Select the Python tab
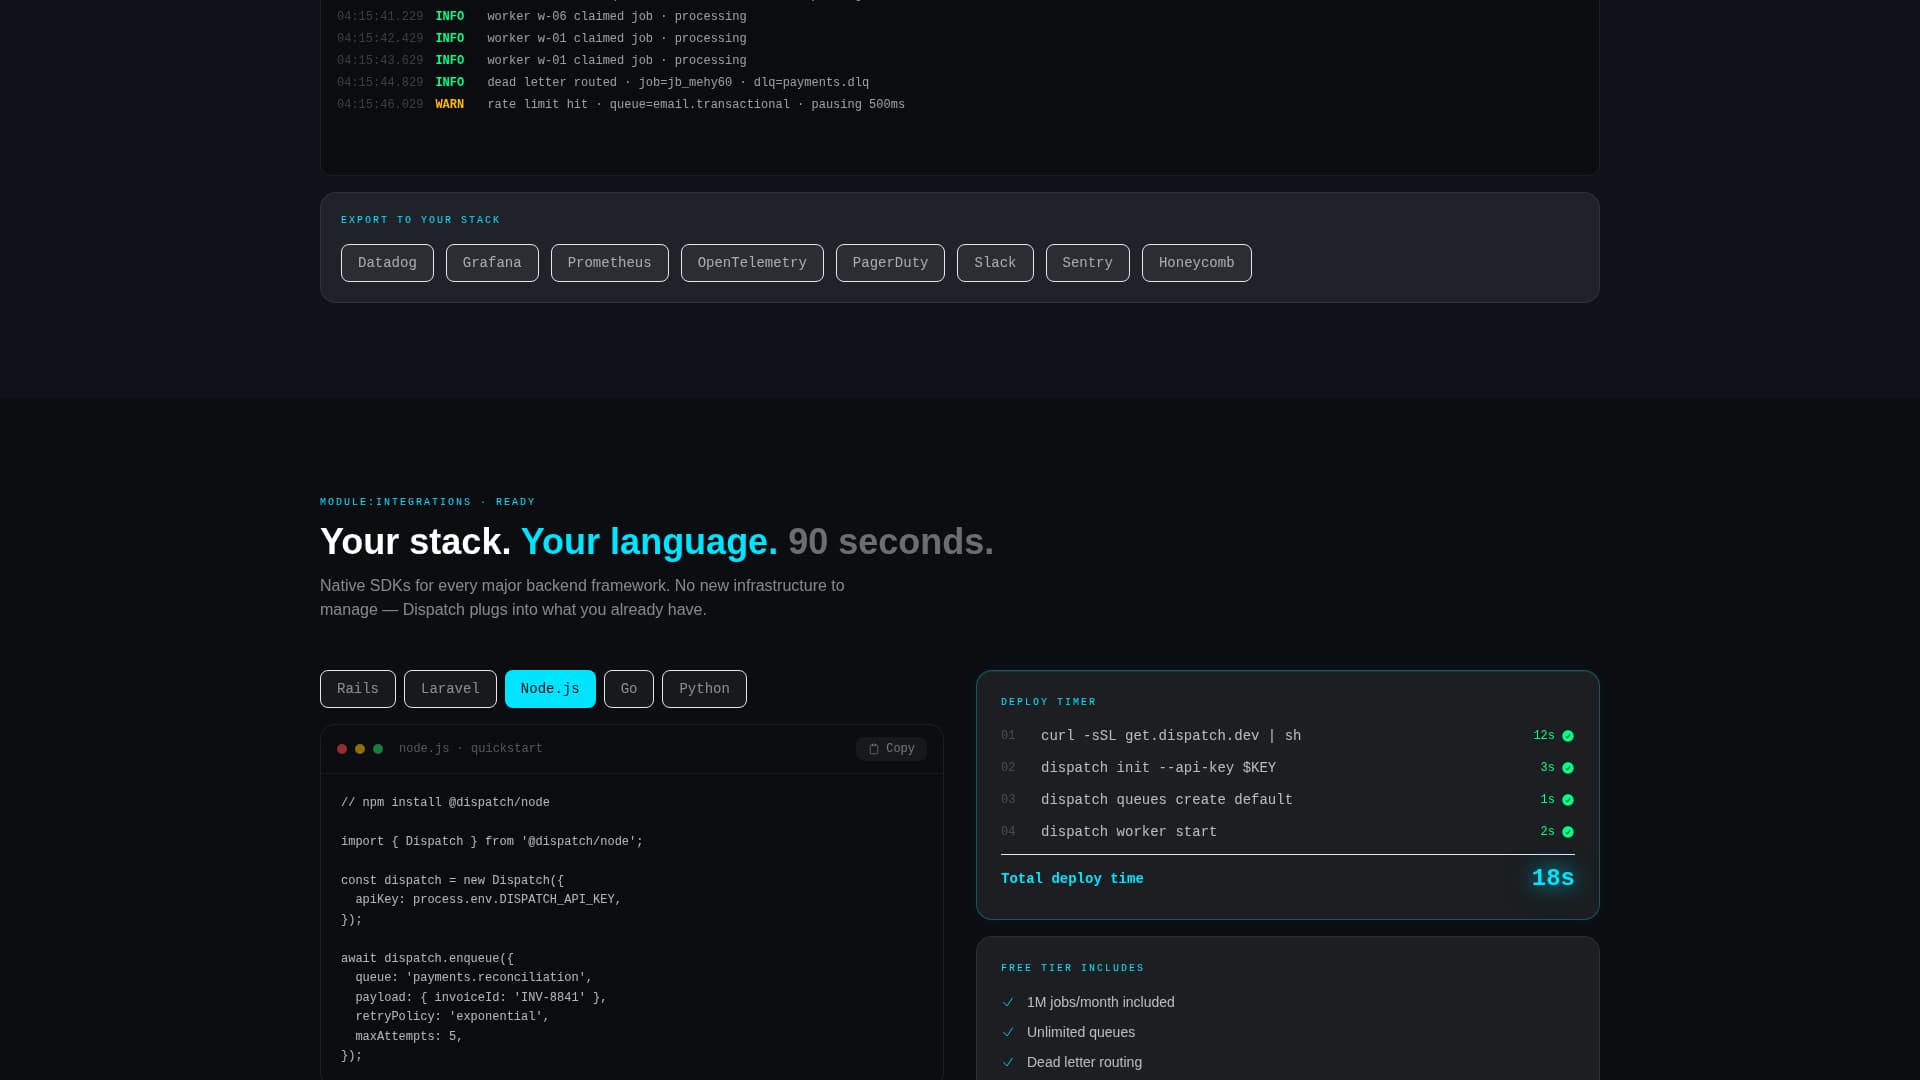The height and width of the screenshot is (1080, 1920). point(704,689)
